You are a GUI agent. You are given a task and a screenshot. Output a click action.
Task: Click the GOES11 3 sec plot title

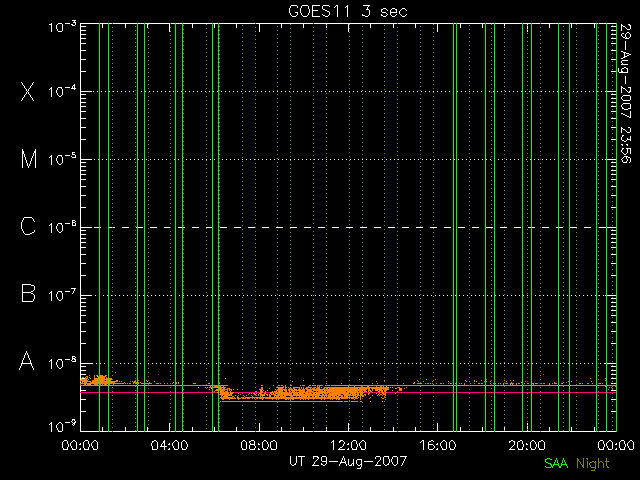pyautogui.click(x=348, y=11)
